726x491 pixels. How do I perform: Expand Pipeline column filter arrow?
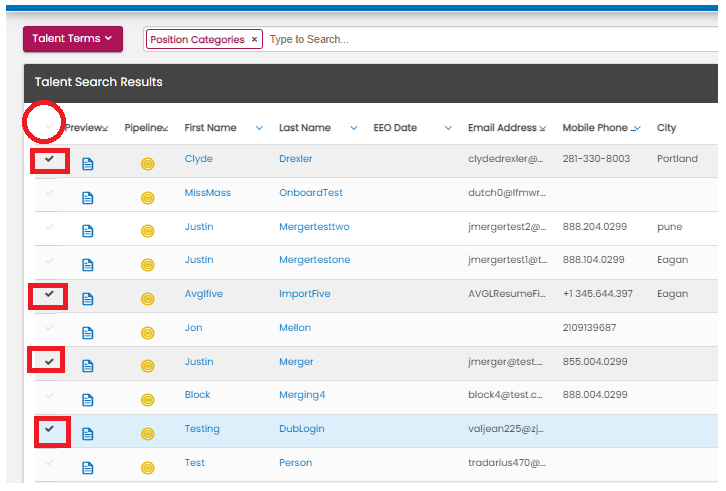165,128
